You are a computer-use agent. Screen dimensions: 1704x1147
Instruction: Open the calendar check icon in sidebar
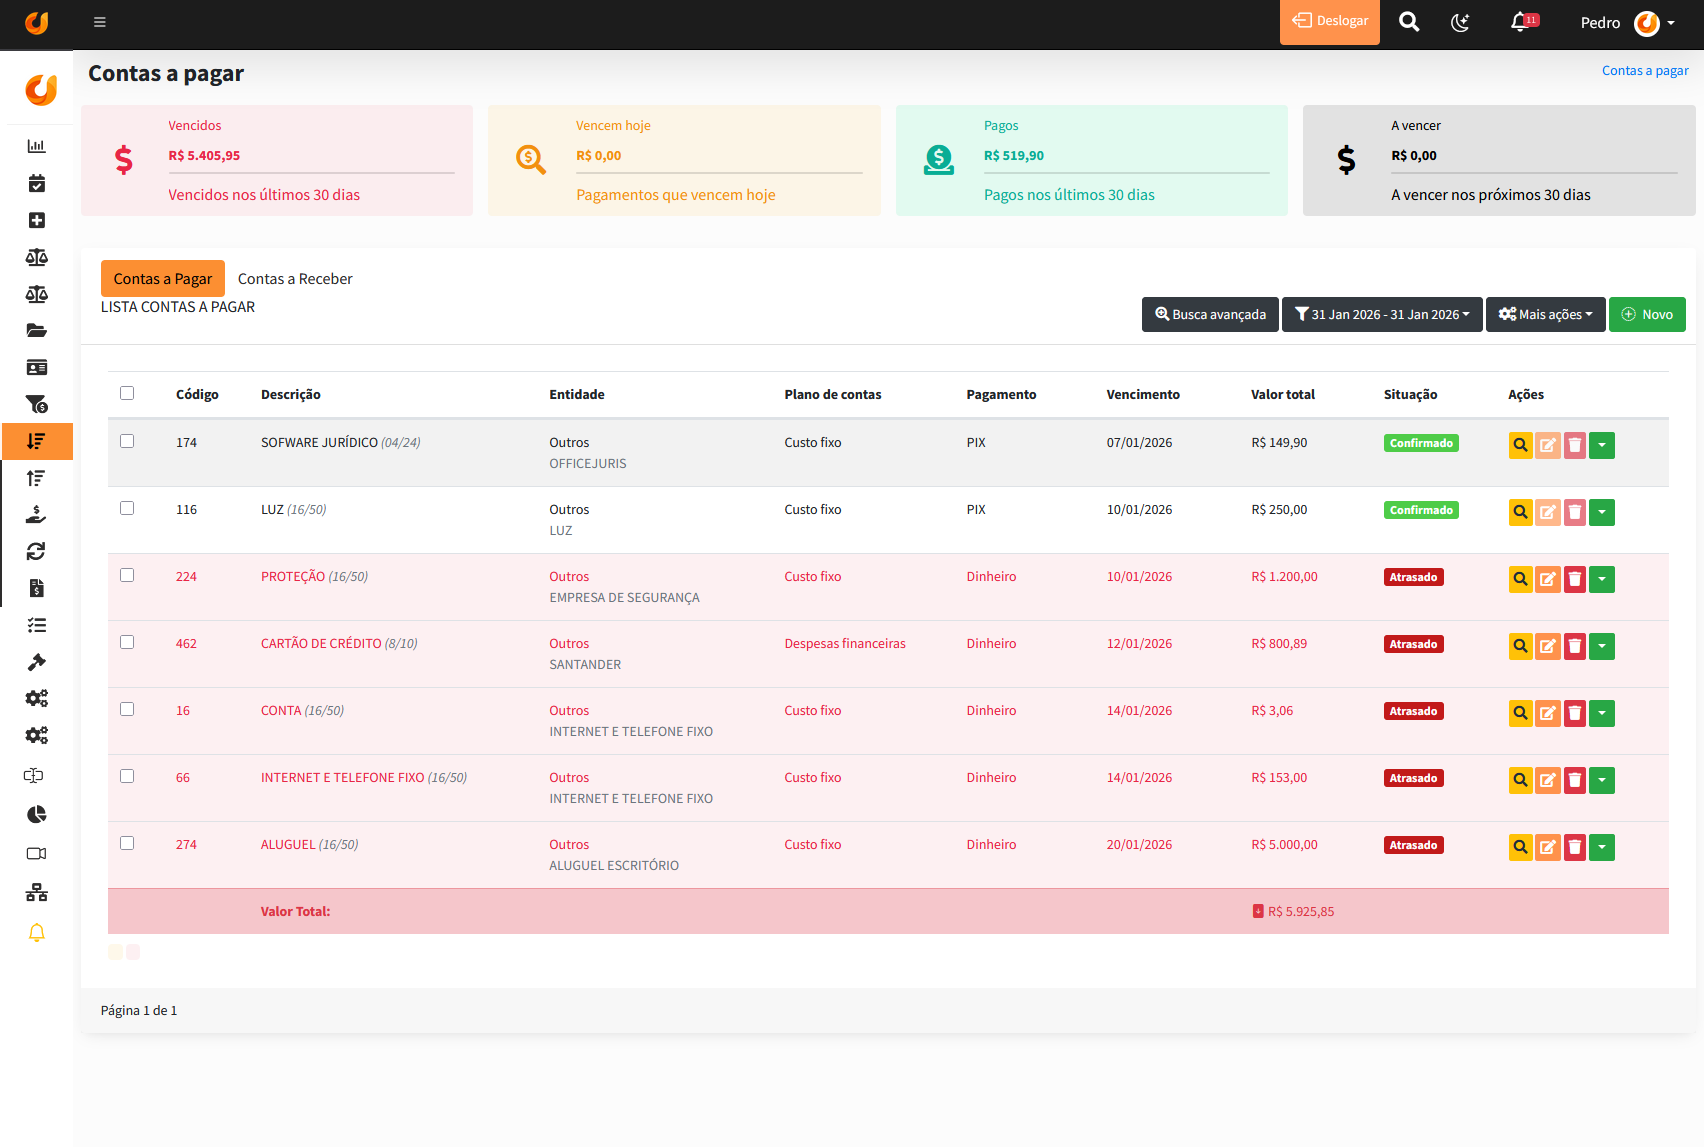[36, 183]
